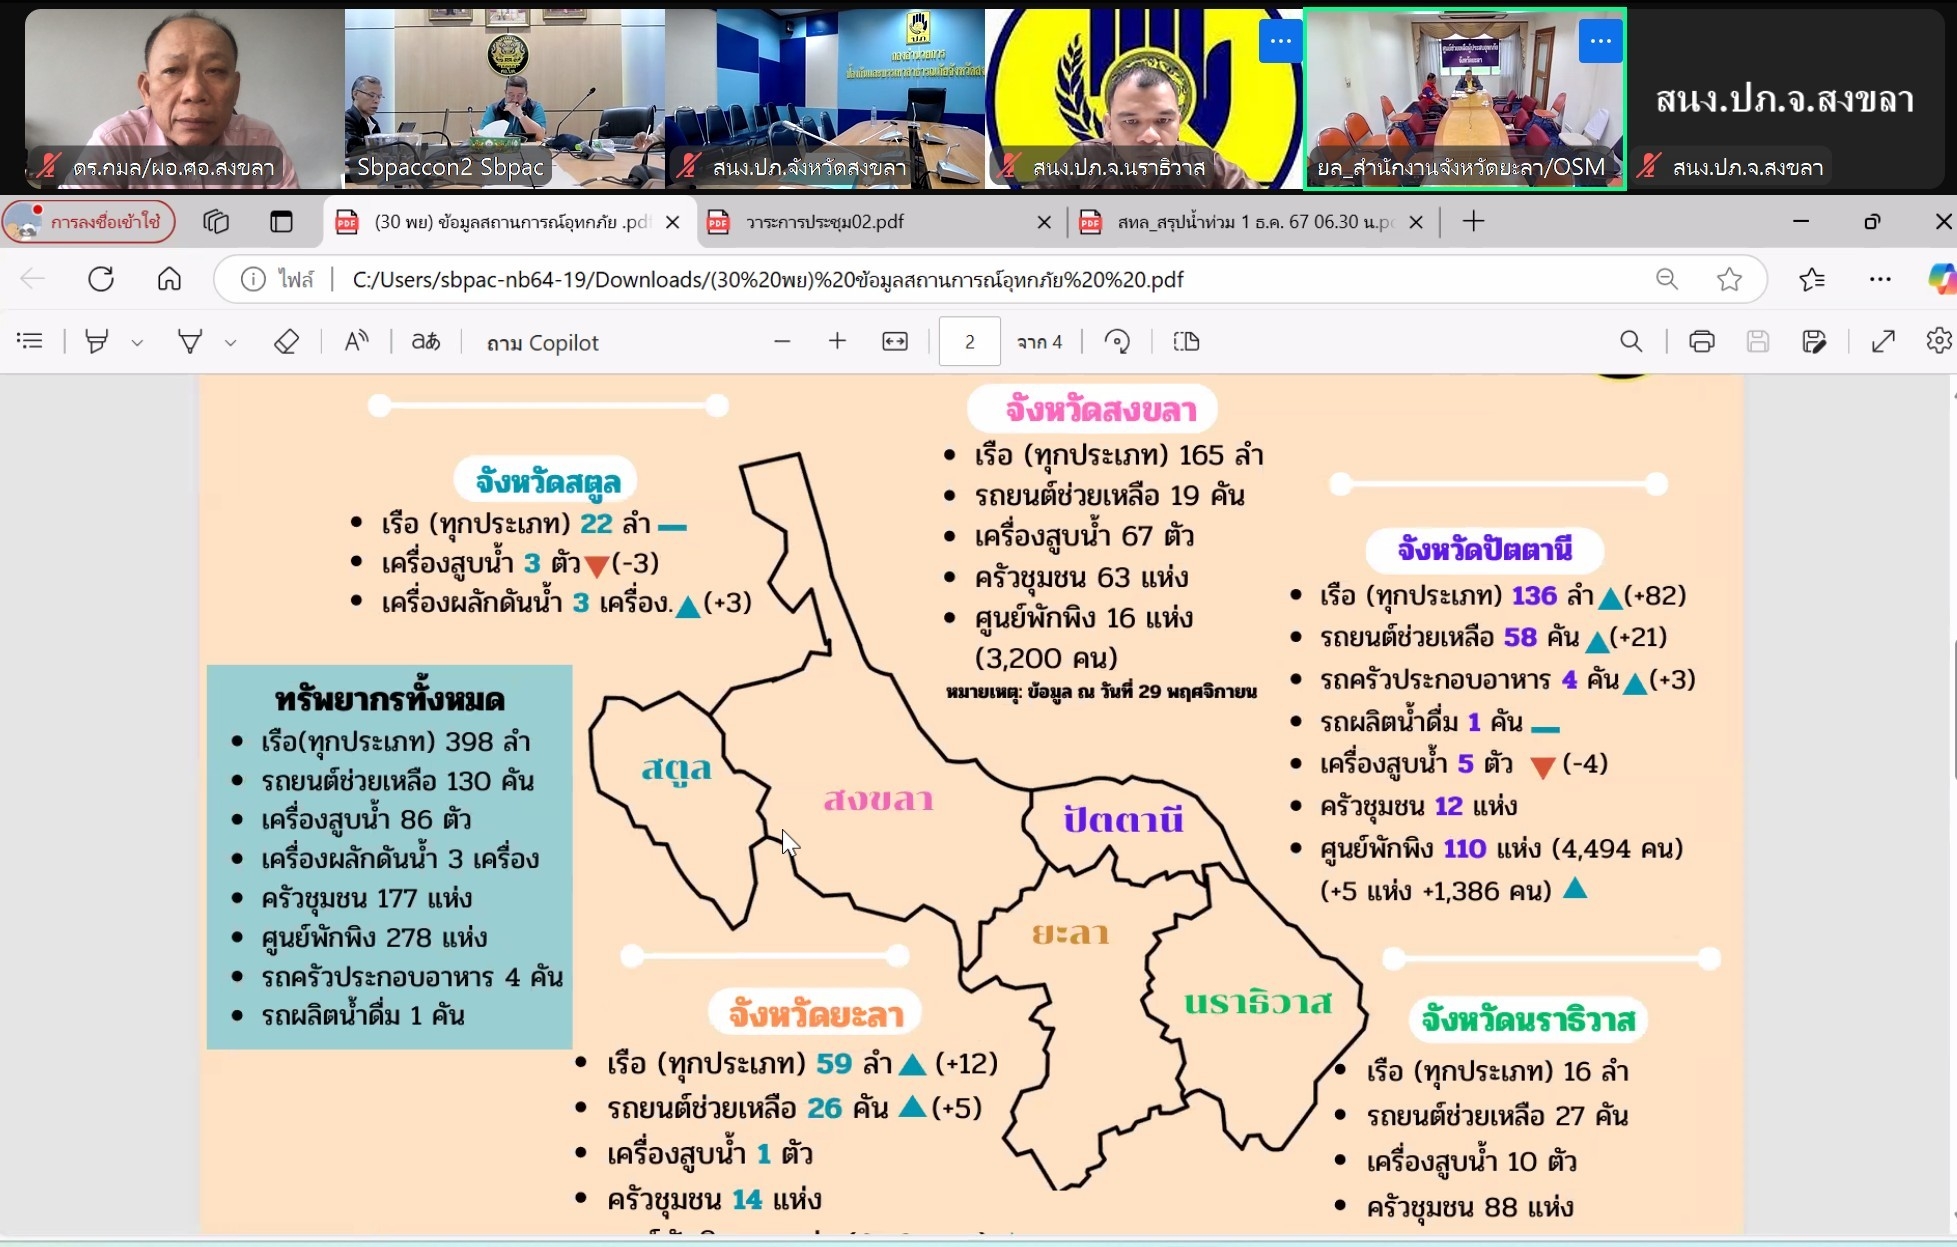Click the Read aloud icon
The height and width of the screenshot is (1247, 1957).
[x=356, y=342]
